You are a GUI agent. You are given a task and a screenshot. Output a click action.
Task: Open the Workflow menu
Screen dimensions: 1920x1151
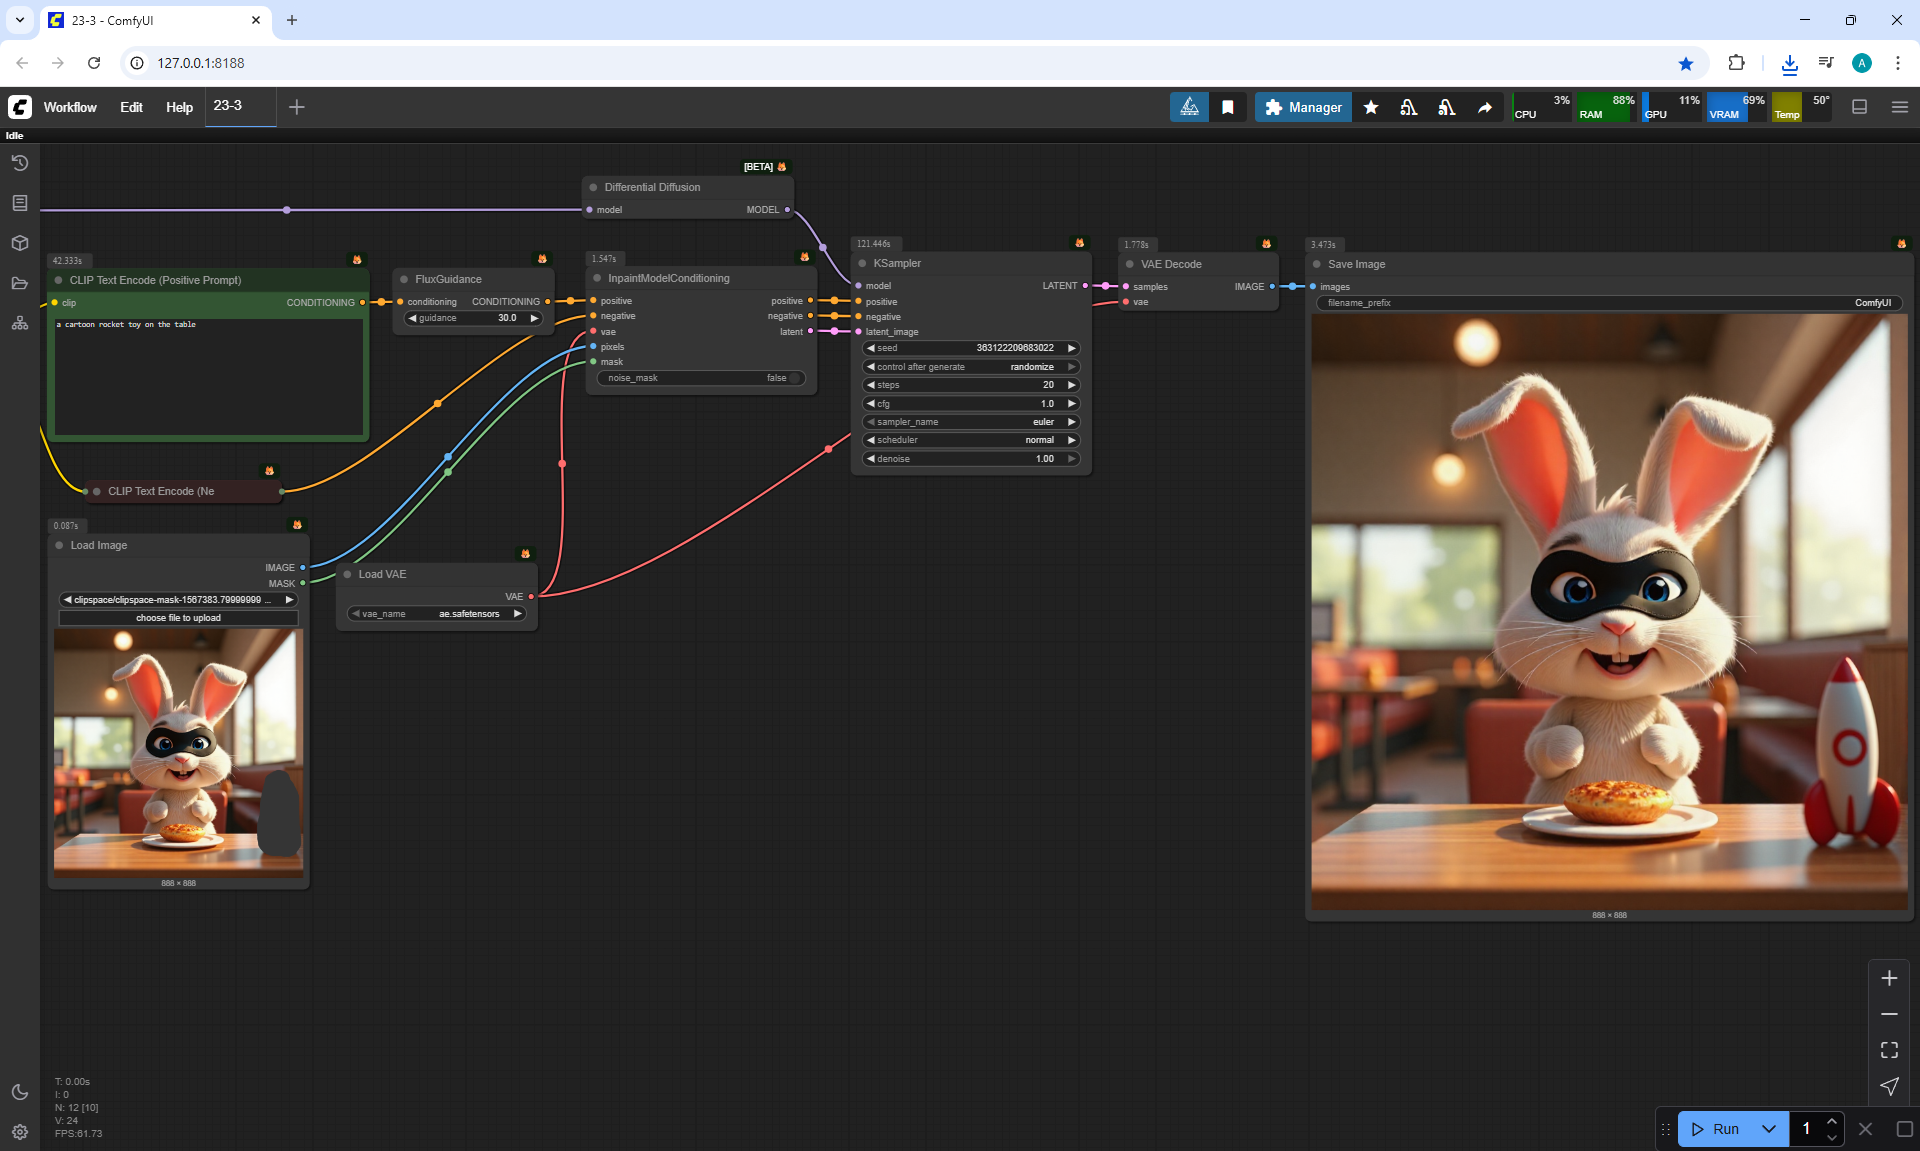(x=70, y=107)
